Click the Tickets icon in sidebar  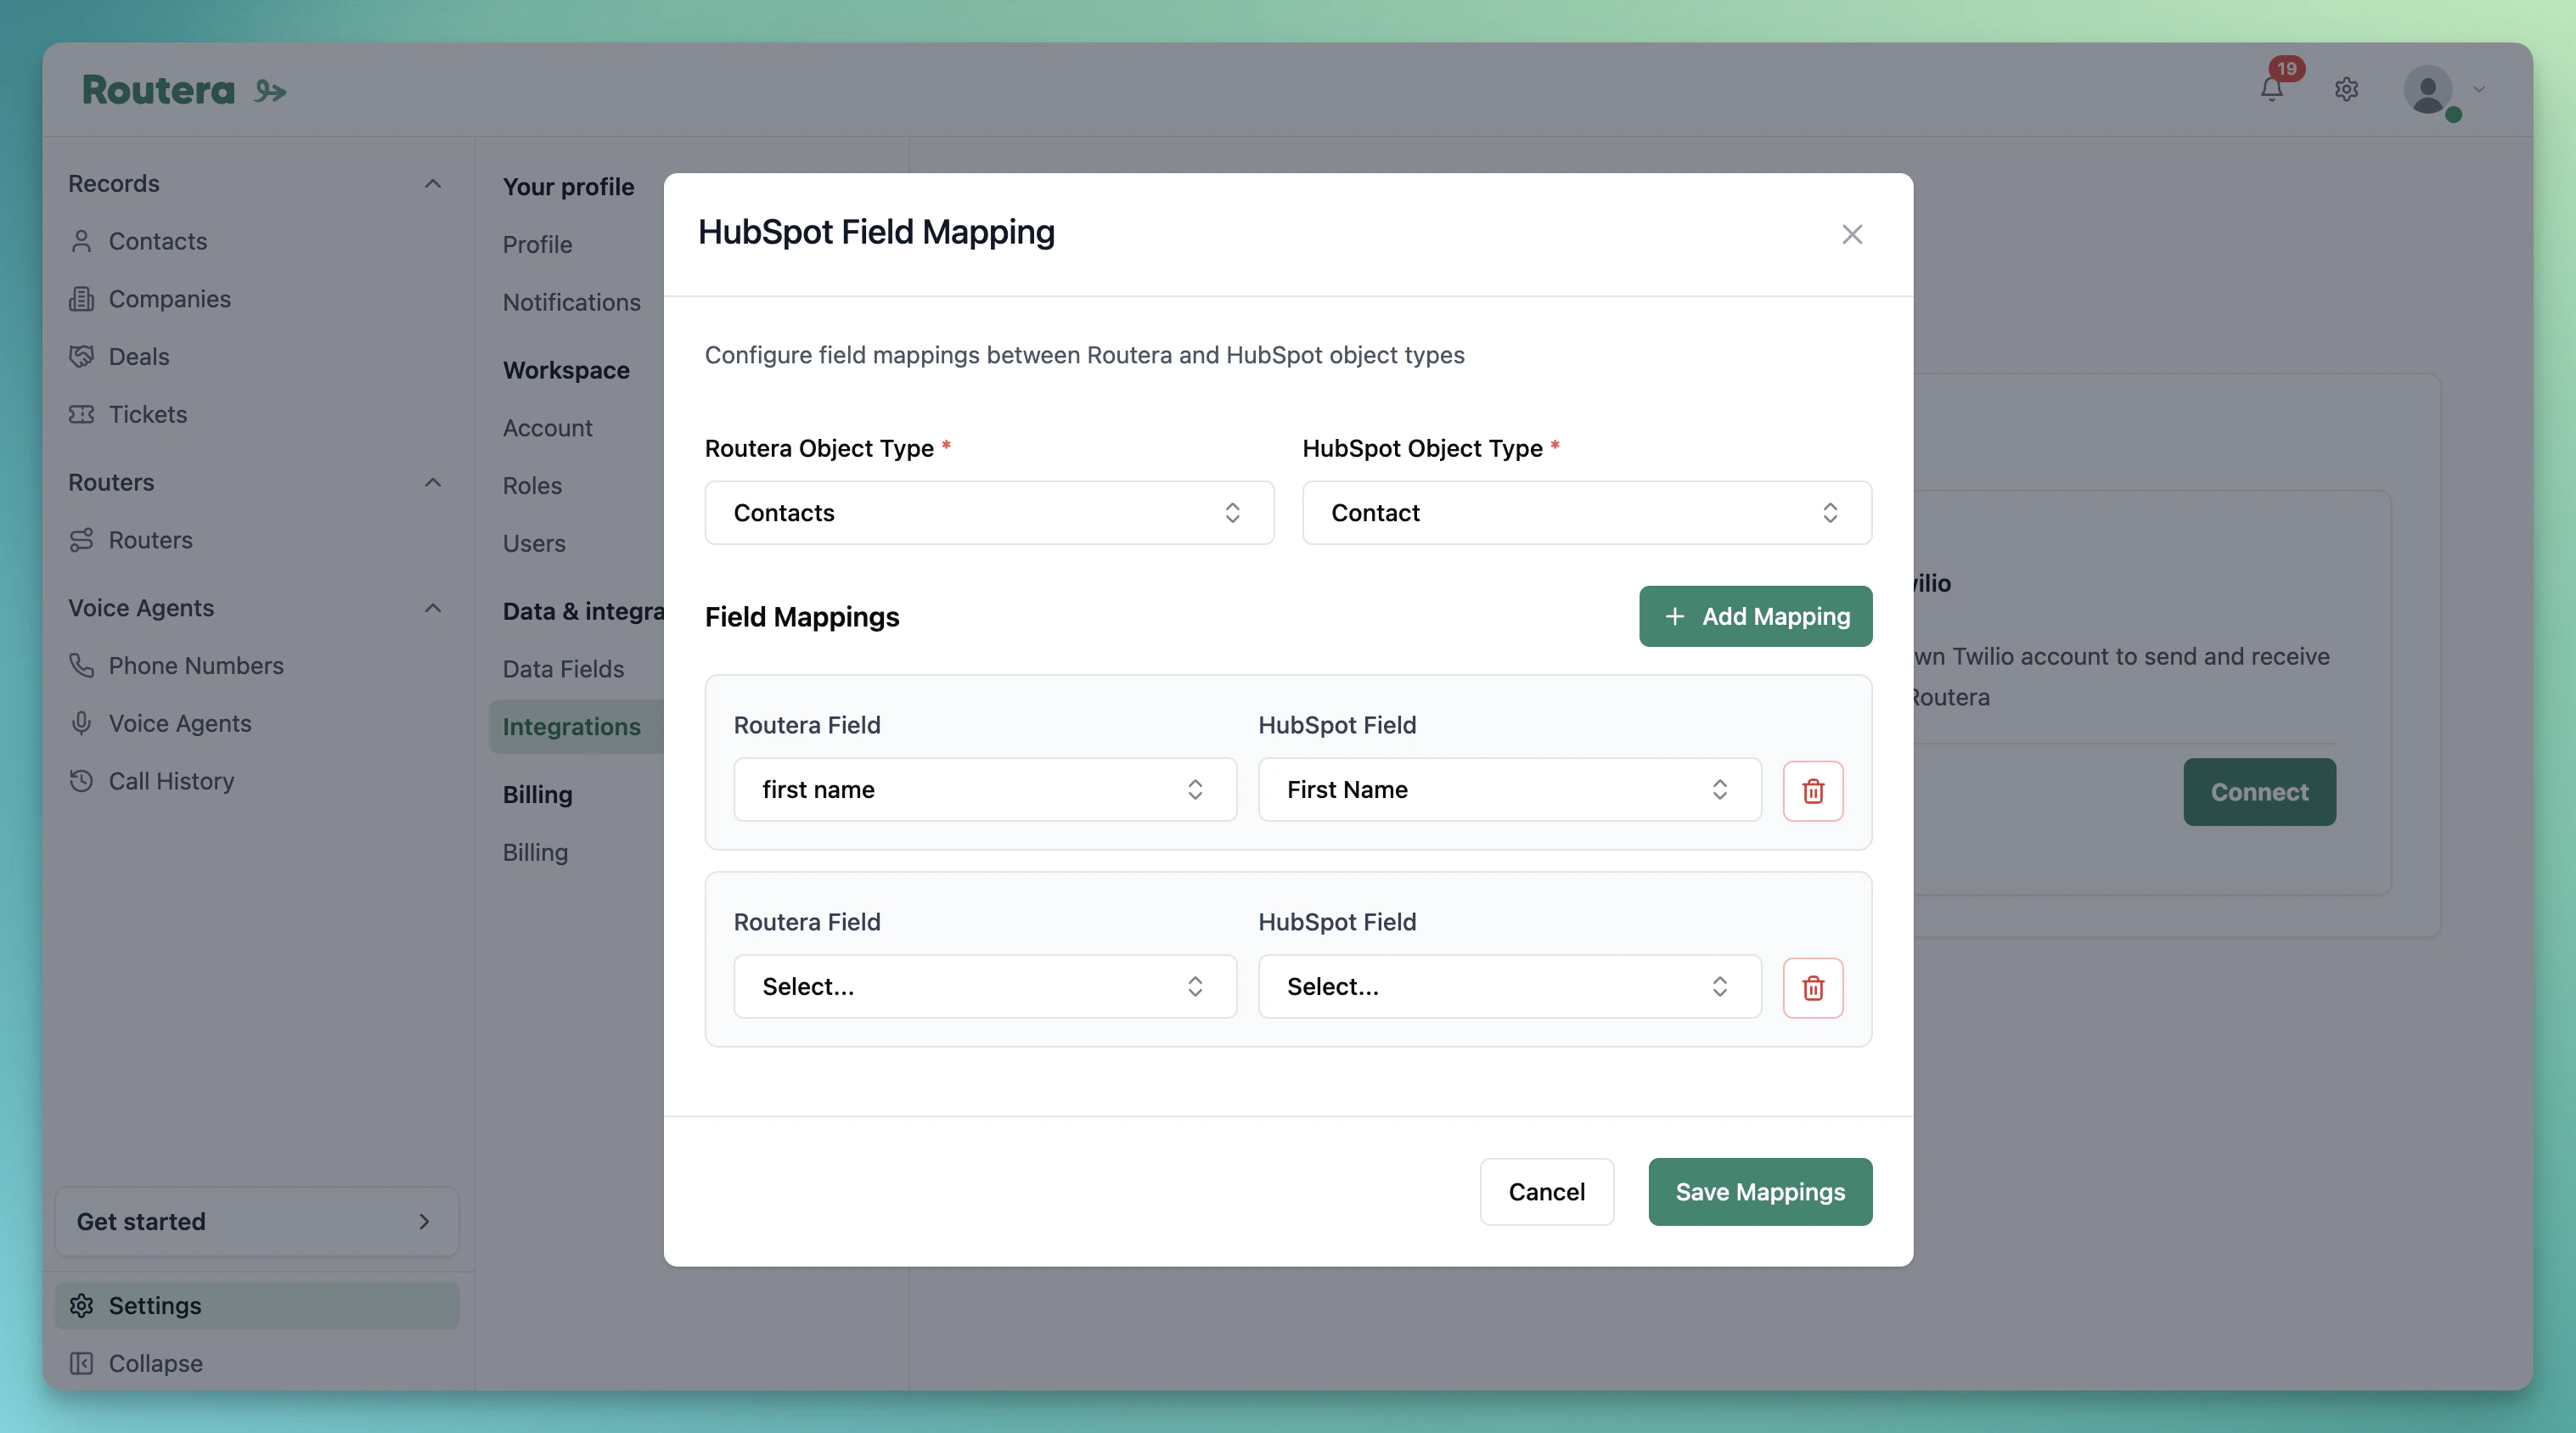pyautogui.click(x=82, y=414)
